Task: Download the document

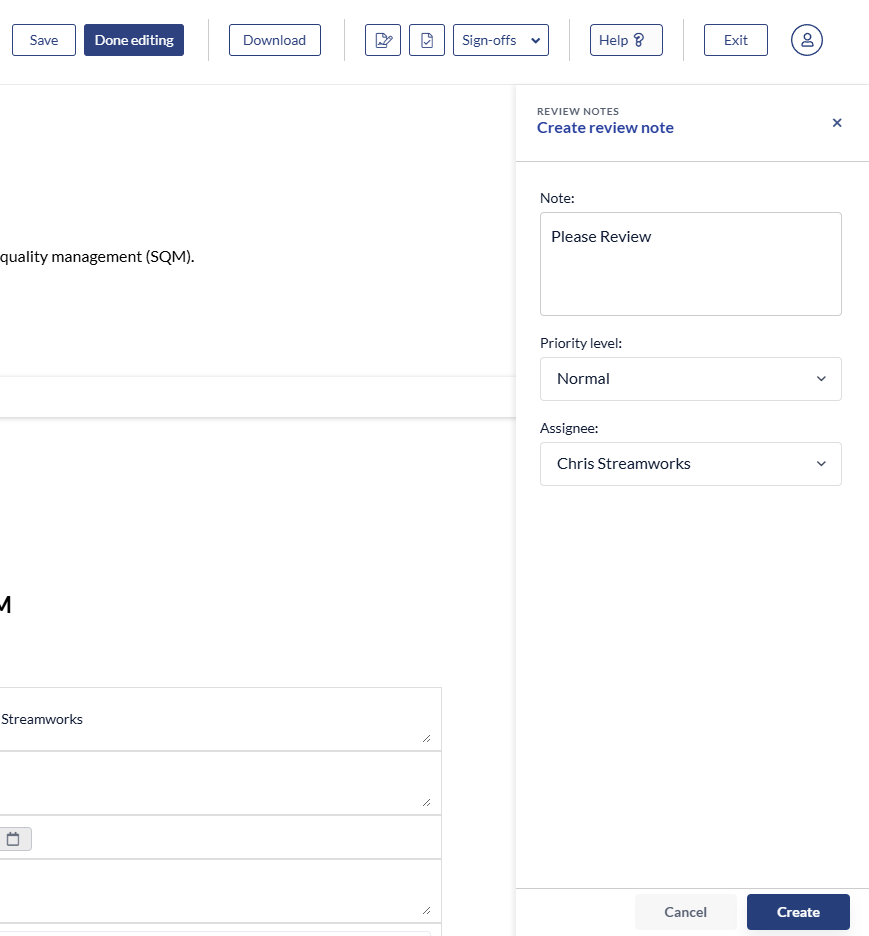Action: [274, 40]
